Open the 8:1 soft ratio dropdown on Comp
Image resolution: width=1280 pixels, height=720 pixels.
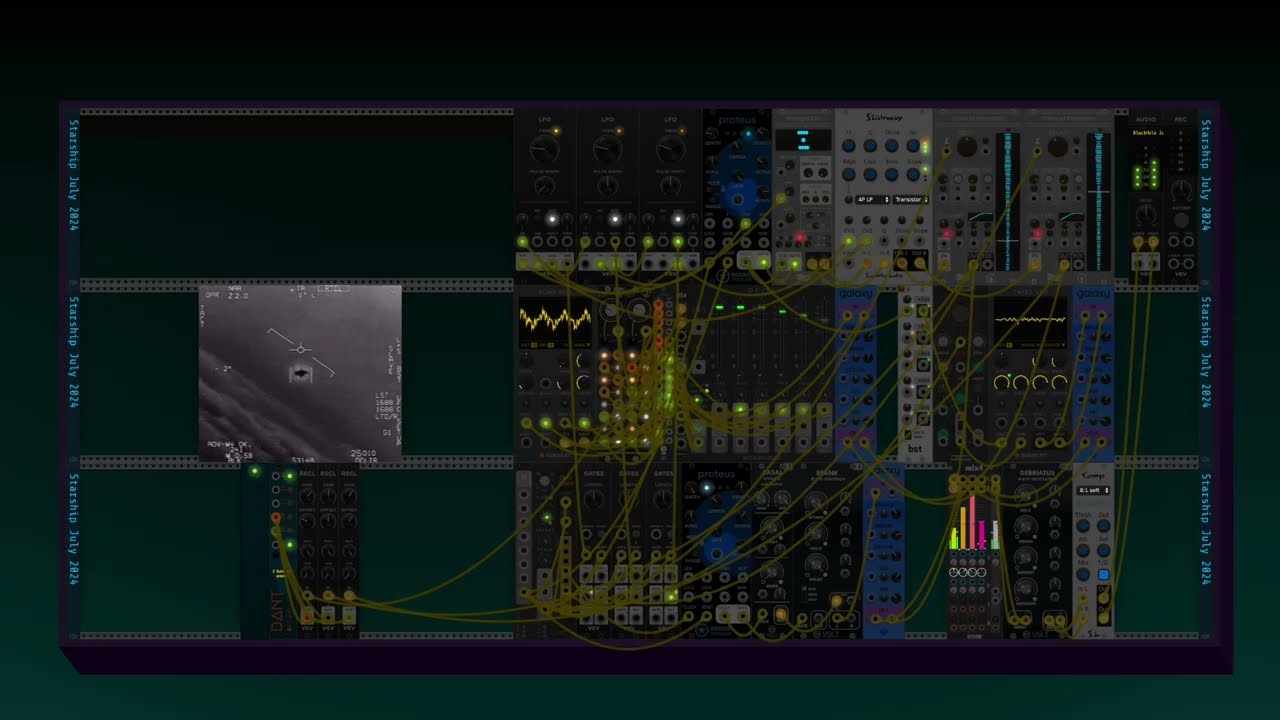tap(1092, 491)
